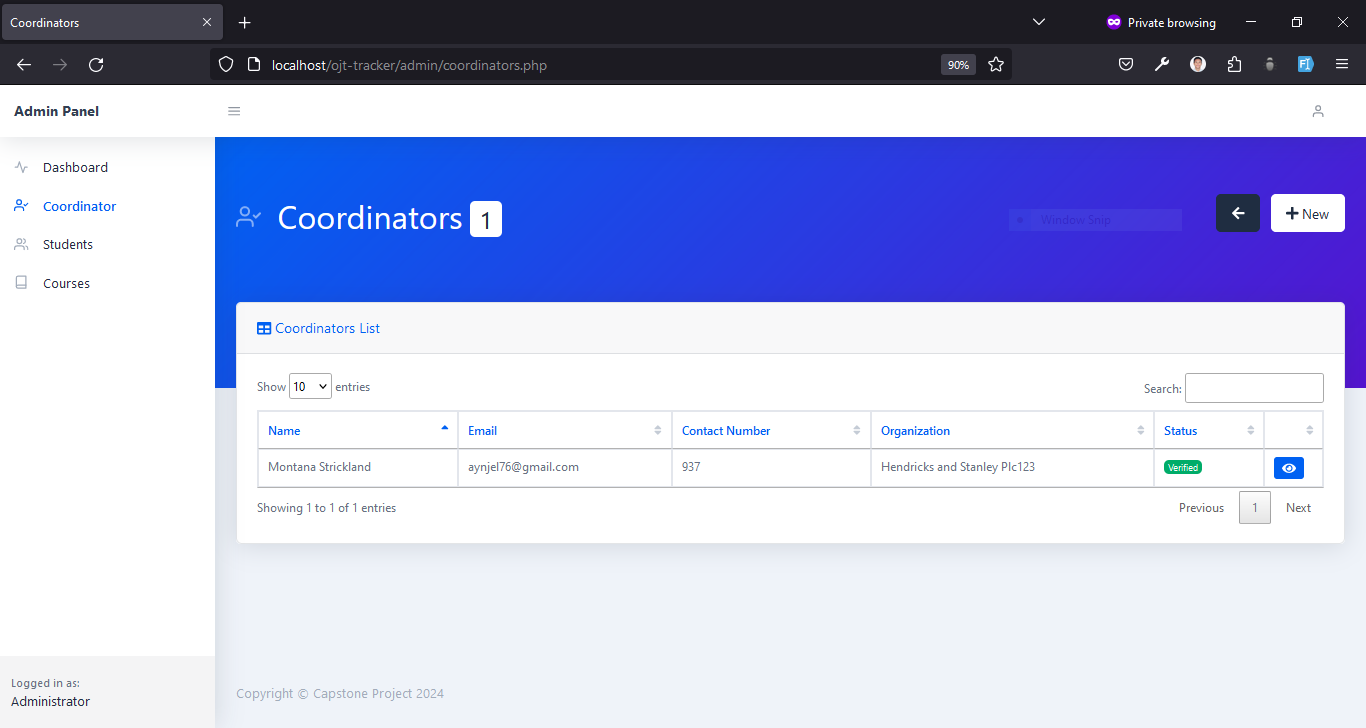Go to Courses in the sidebar
This screenshot has width=1366, height=728.
click(x=66, y=283)
